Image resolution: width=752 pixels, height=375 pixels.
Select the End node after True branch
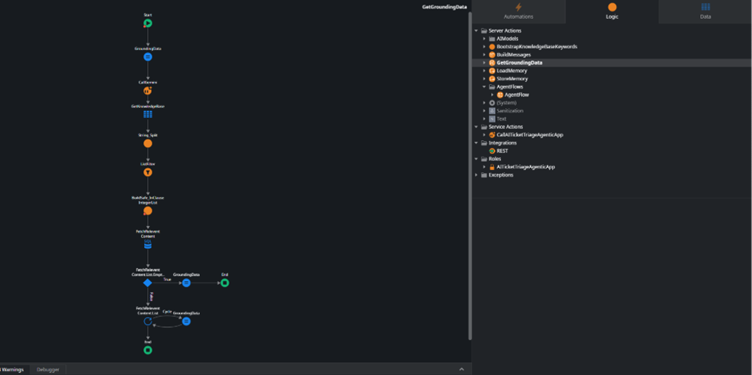224,283
